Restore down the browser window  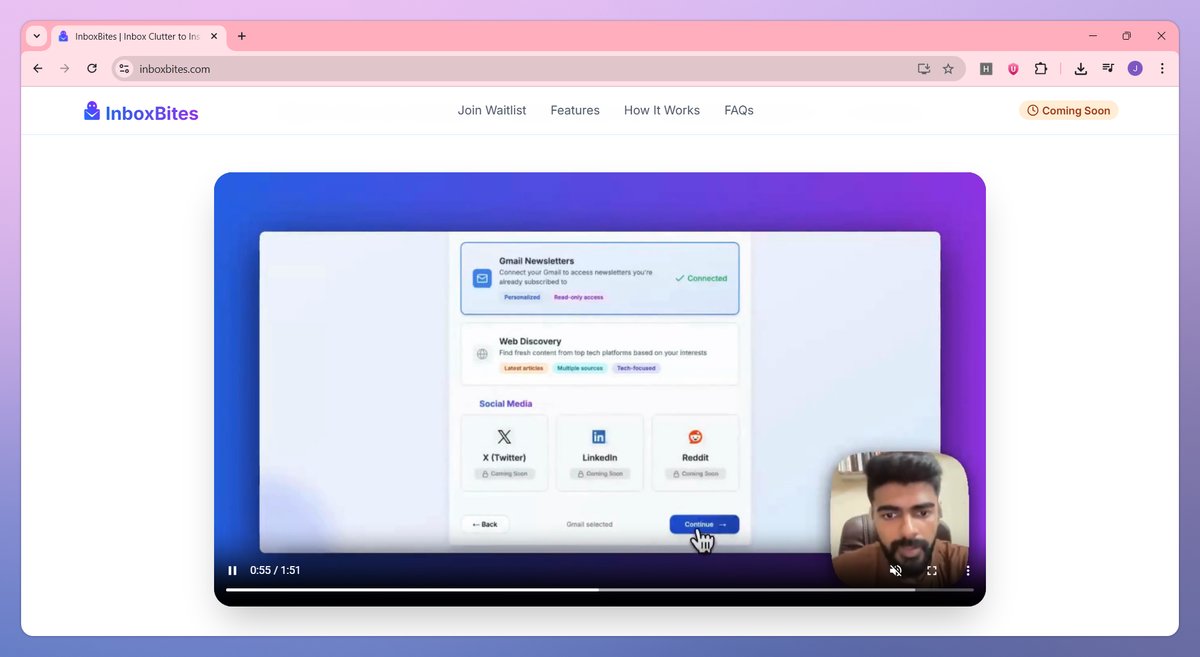pos(1126,36)
